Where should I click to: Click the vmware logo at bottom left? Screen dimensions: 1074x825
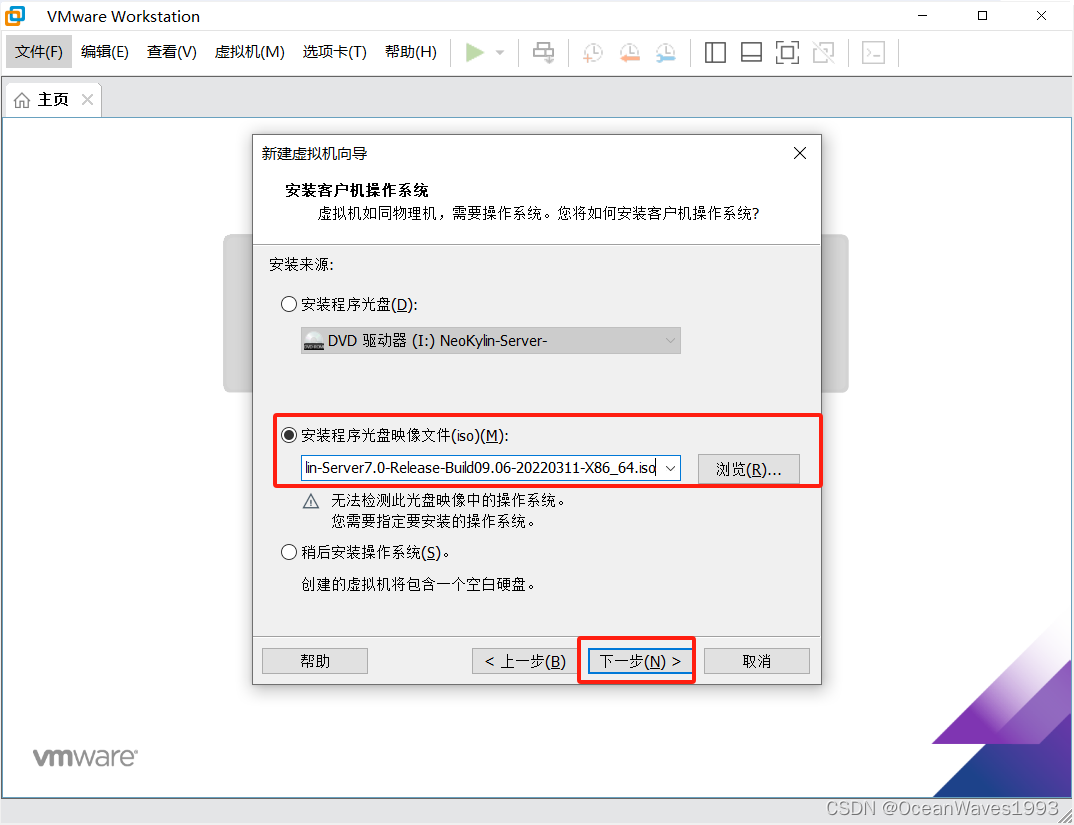pos(86,758)
